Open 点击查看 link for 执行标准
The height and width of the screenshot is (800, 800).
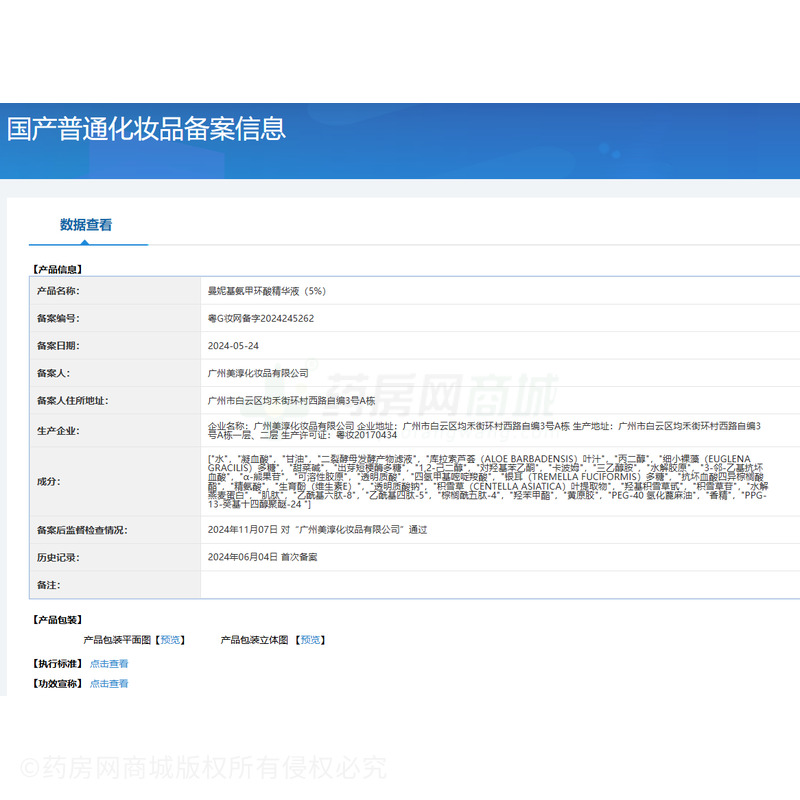tap(109, 664)
